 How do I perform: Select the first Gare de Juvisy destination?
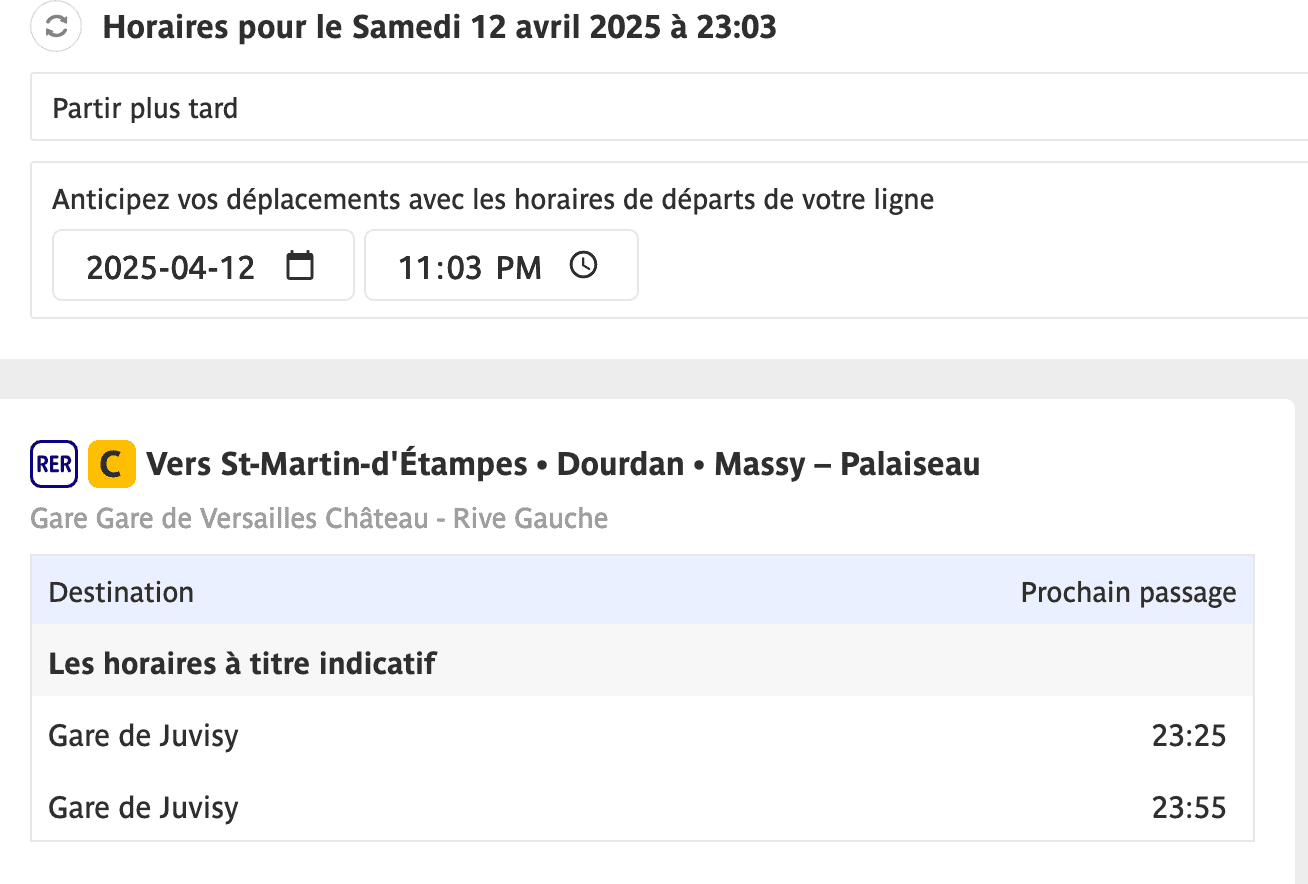pyautogui.click(x=143, y=737)
